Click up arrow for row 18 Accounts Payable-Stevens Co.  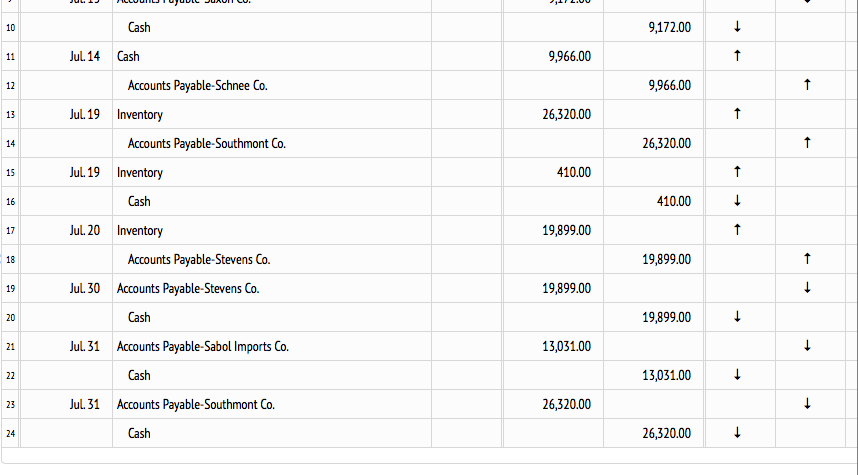pos(807,259)
